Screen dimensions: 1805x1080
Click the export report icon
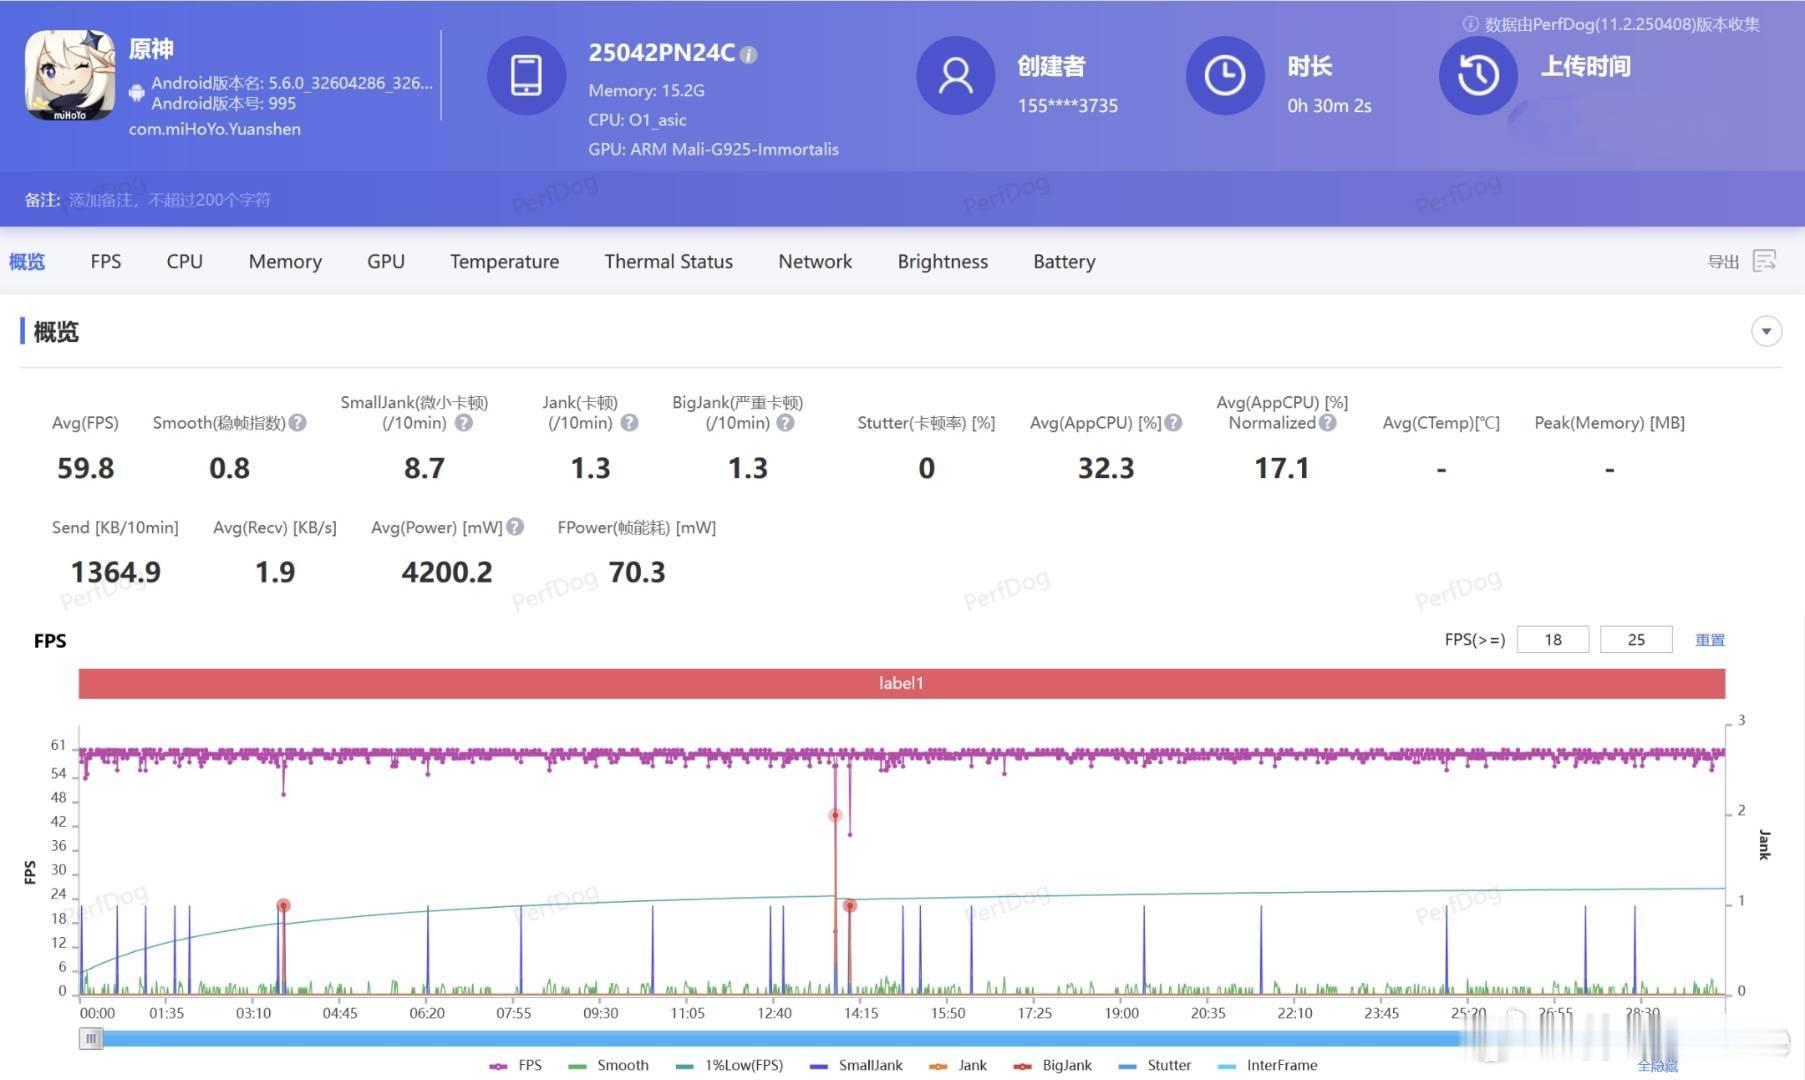click(1765, 261)
